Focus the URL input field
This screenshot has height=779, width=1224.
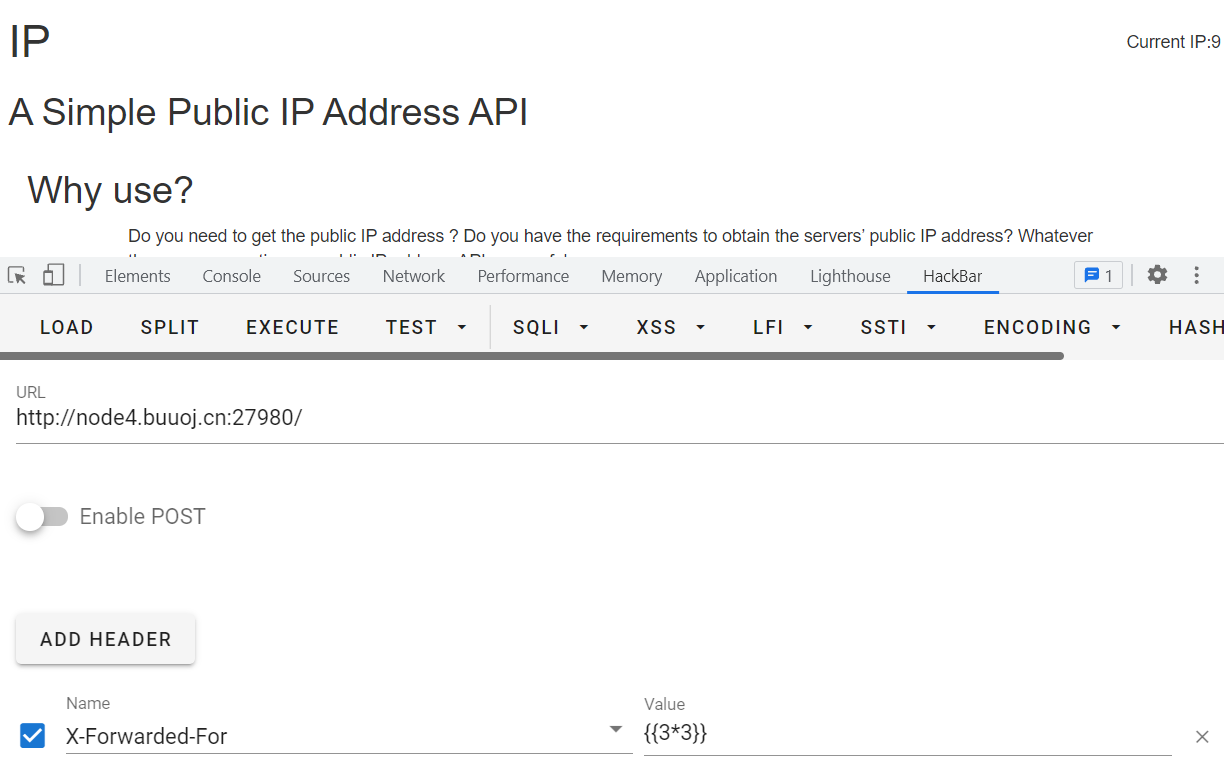click(620, 418)
